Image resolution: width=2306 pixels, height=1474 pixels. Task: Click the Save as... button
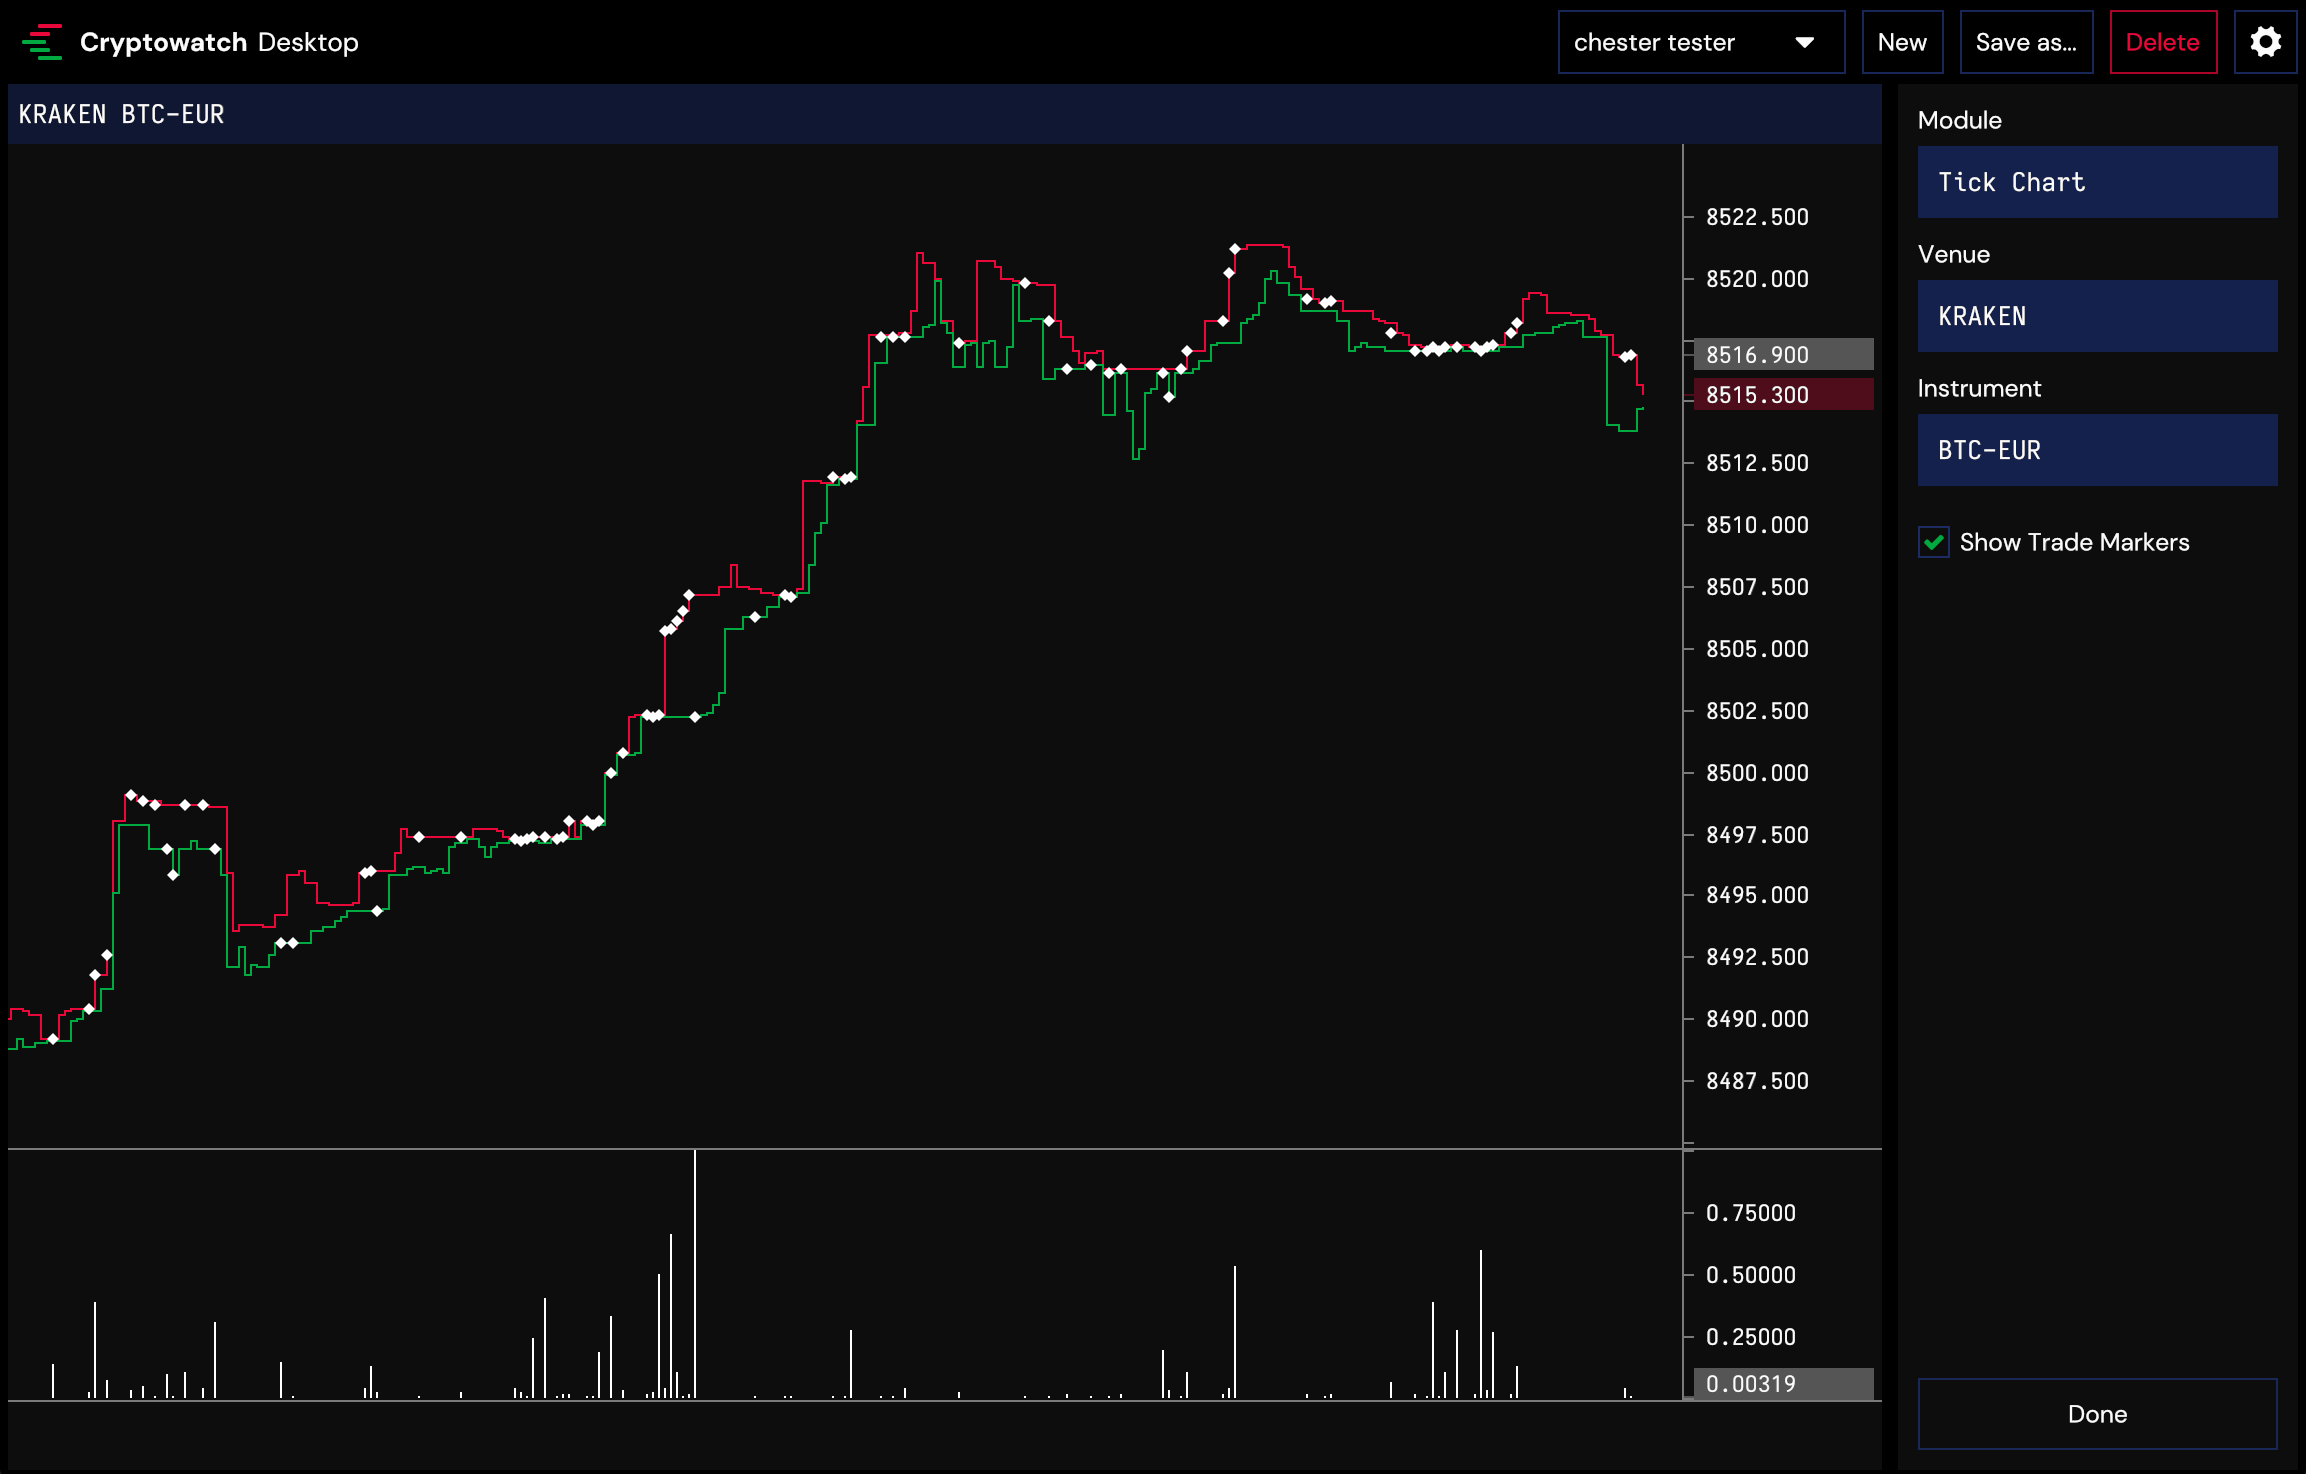(x=2026, y=42)
